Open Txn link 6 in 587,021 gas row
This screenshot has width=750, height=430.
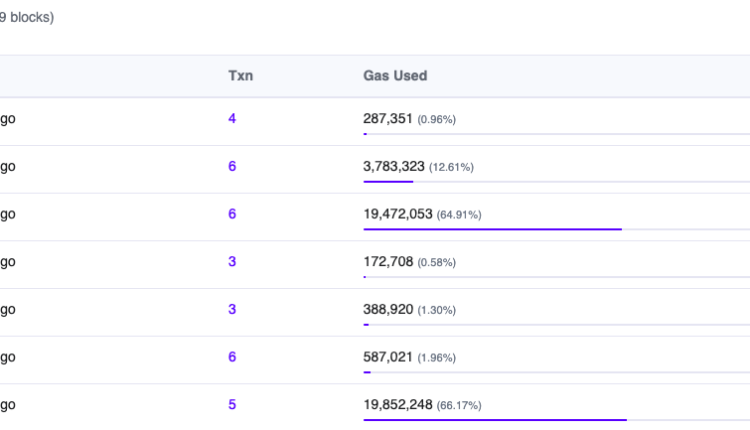coord(232,357)
